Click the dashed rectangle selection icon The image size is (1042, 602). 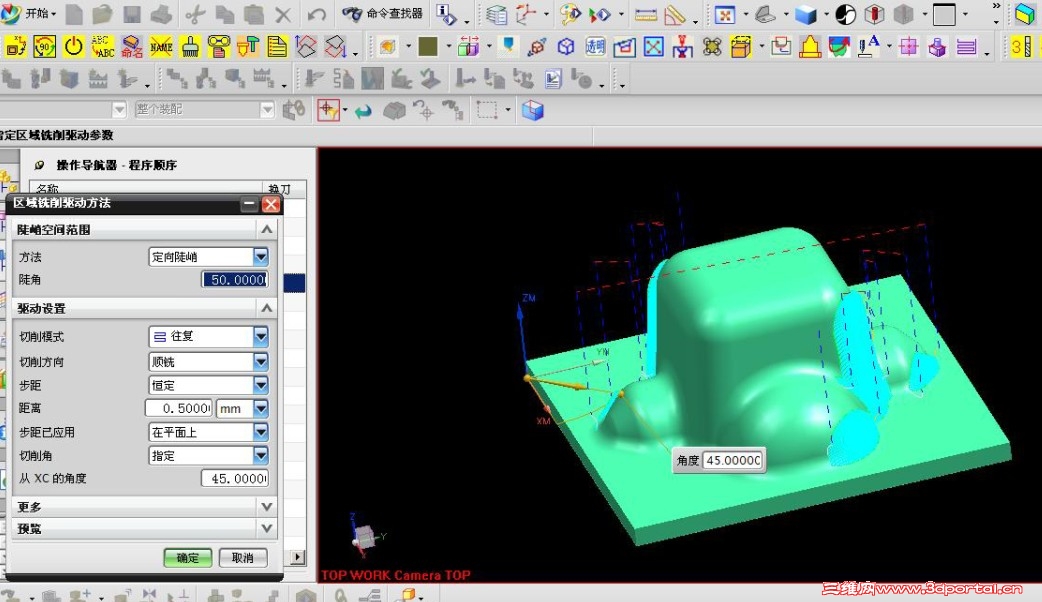coord(487,110)
